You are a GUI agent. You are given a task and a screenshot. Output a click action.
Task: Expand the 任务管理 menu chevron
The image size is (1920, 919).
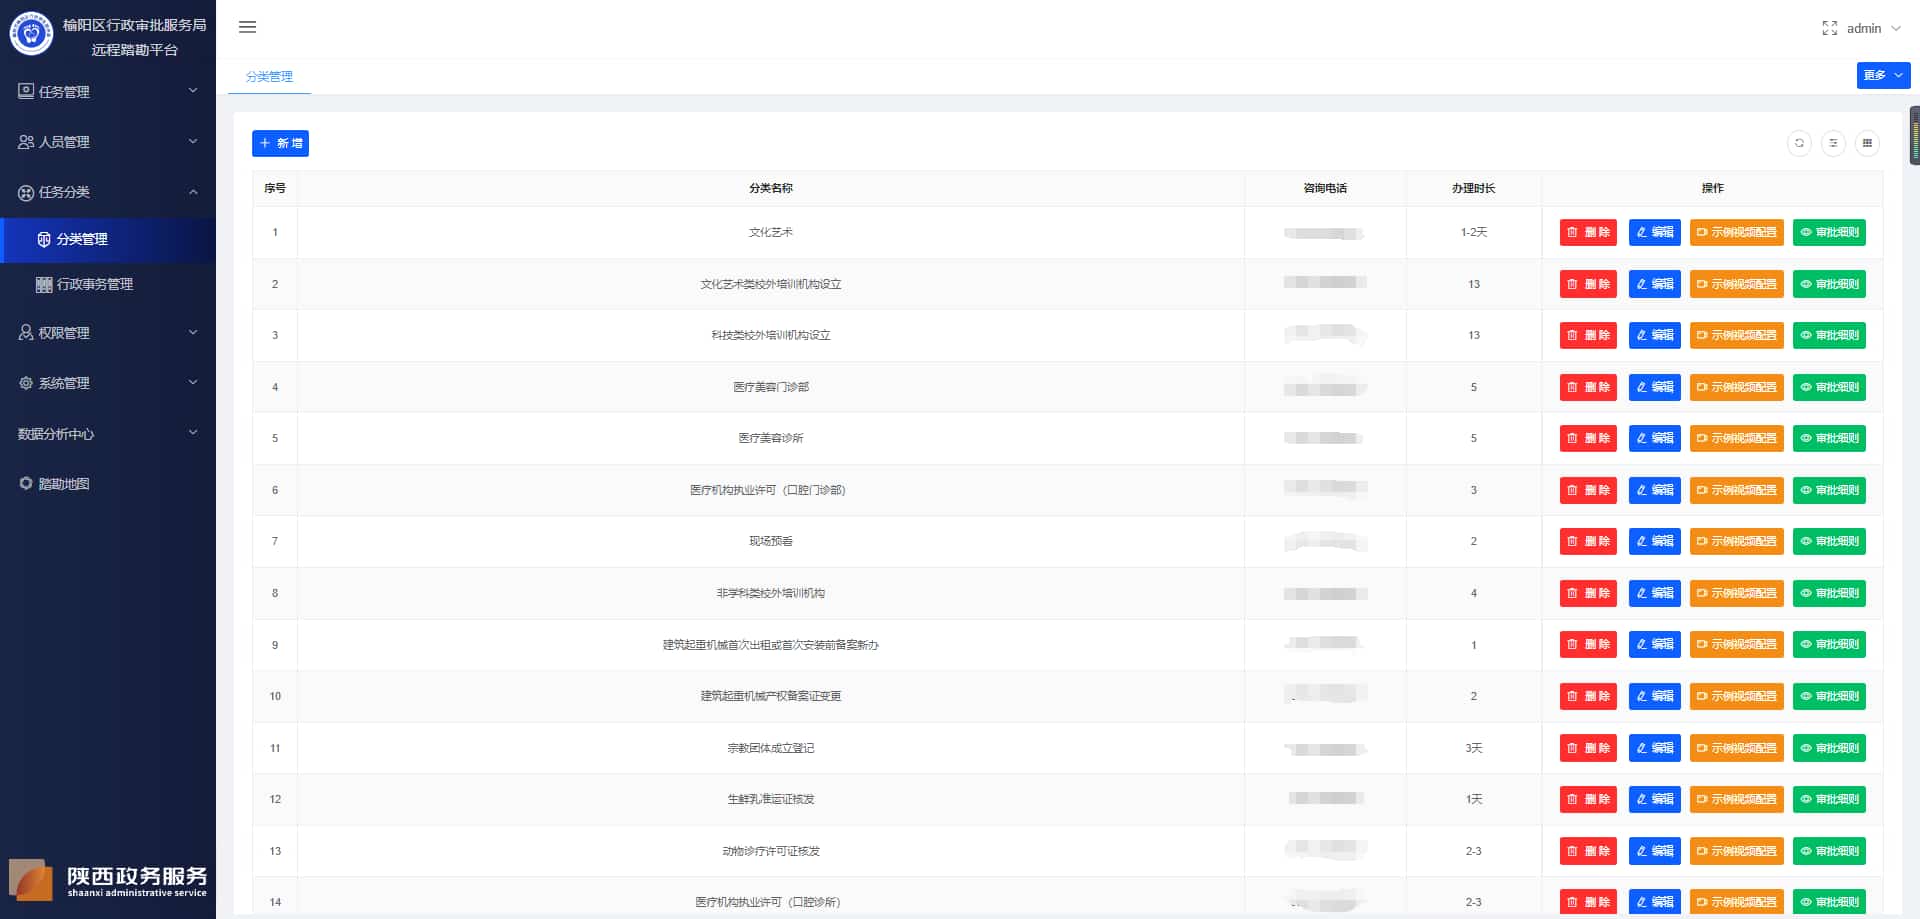(193, 90)
